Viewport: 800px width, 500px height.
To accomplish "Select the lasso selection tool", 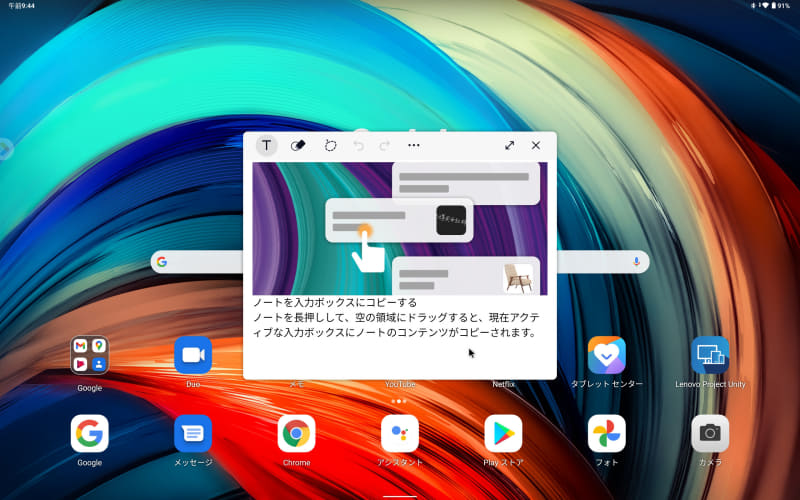I will 331,145.
